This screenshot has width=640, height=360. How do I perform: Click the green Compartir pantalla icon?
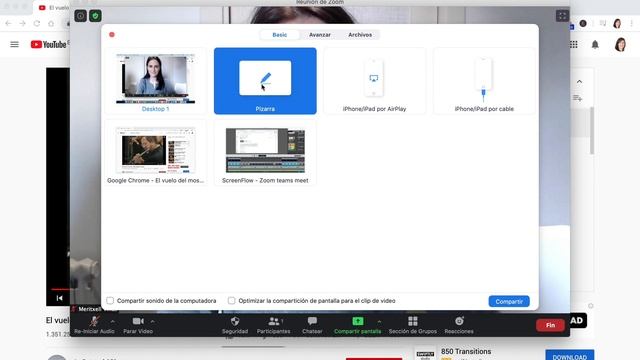(x=358, y=321)
